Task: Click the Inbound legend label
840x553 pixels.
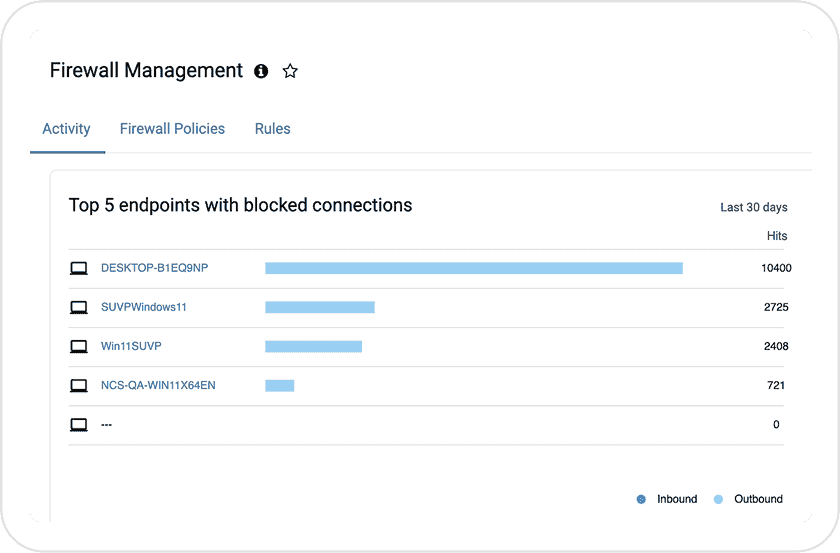Action: 677,499
